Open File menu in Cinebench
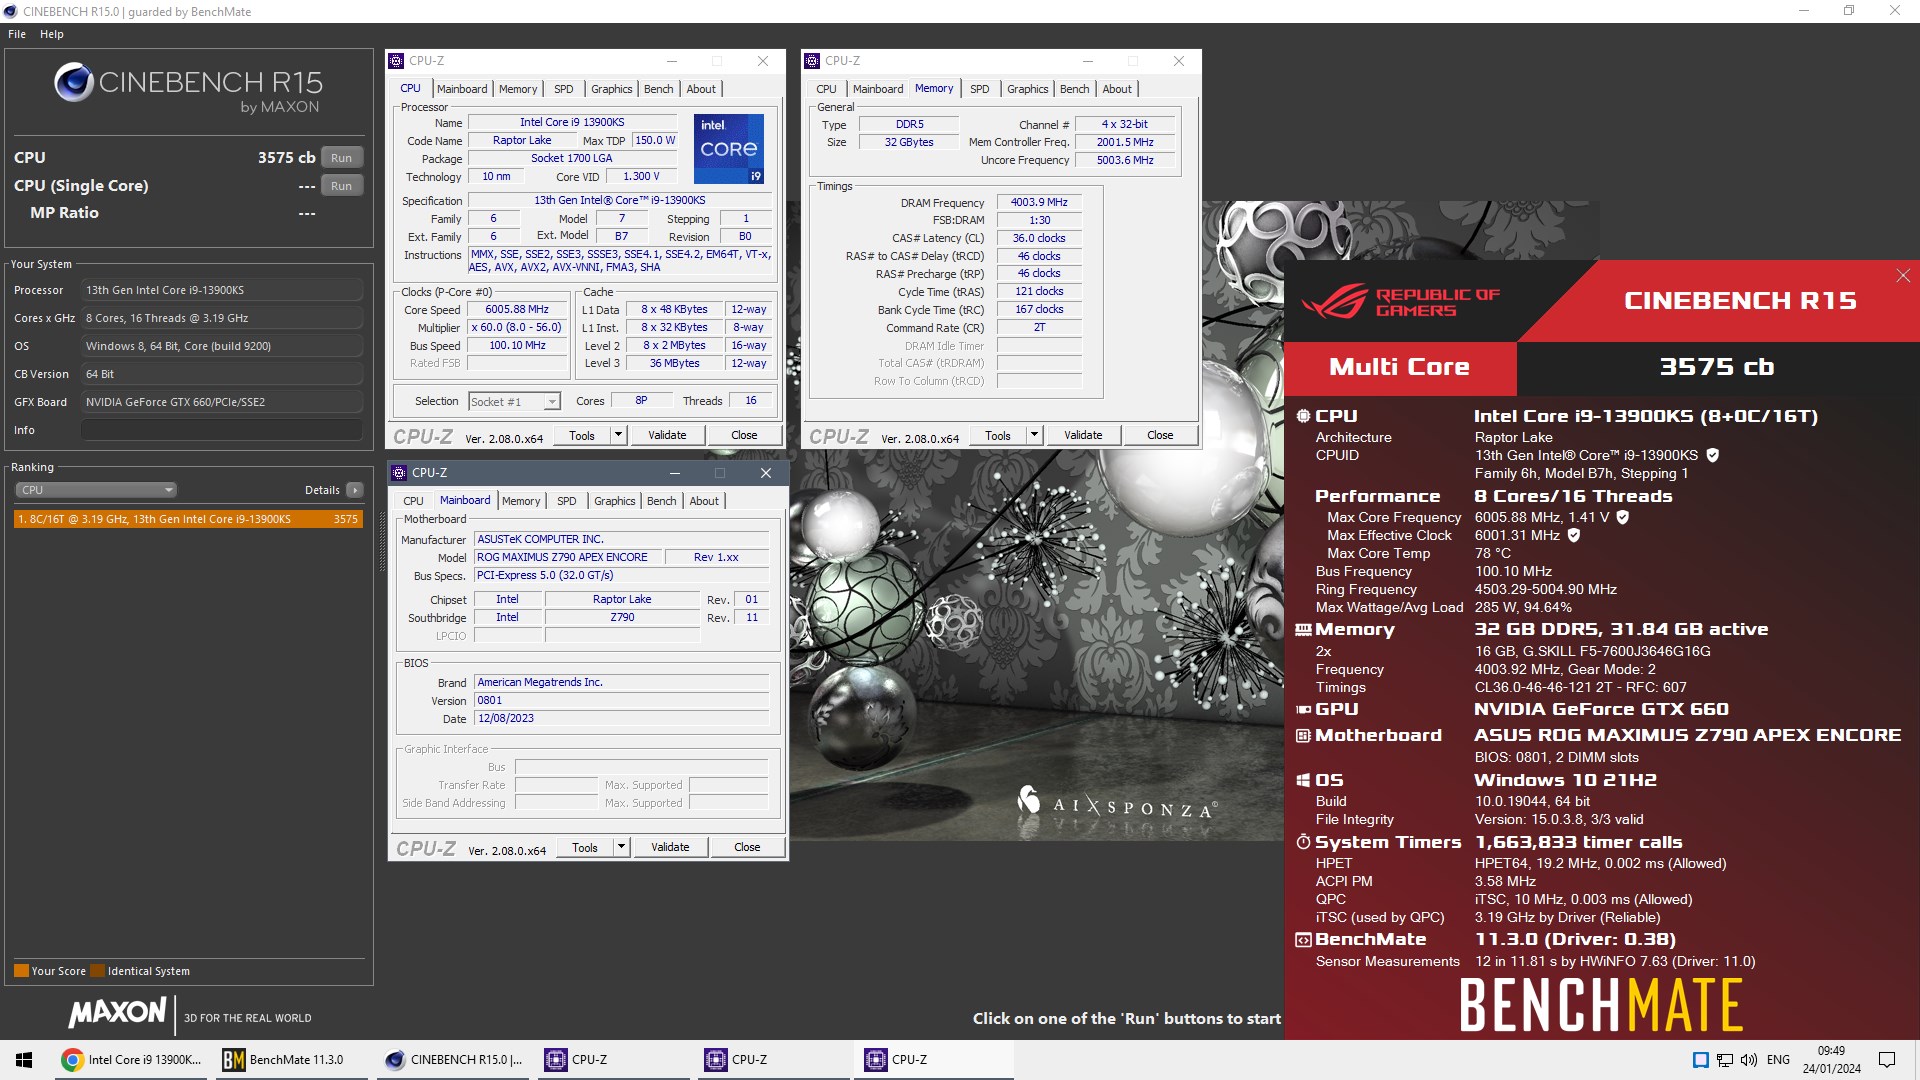Image resolution: width=1920 pixels, height=1080 pixels. click(x=17, y=34)
